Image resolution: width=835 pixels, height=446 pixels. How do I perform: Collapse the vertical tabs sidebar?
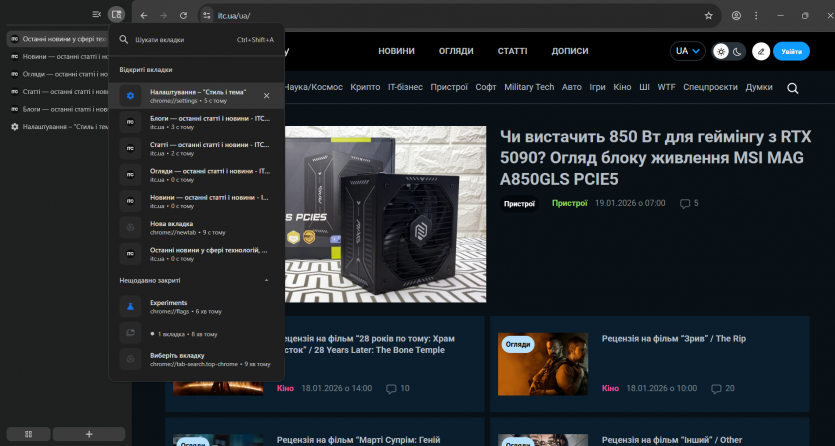pos(96,15)
